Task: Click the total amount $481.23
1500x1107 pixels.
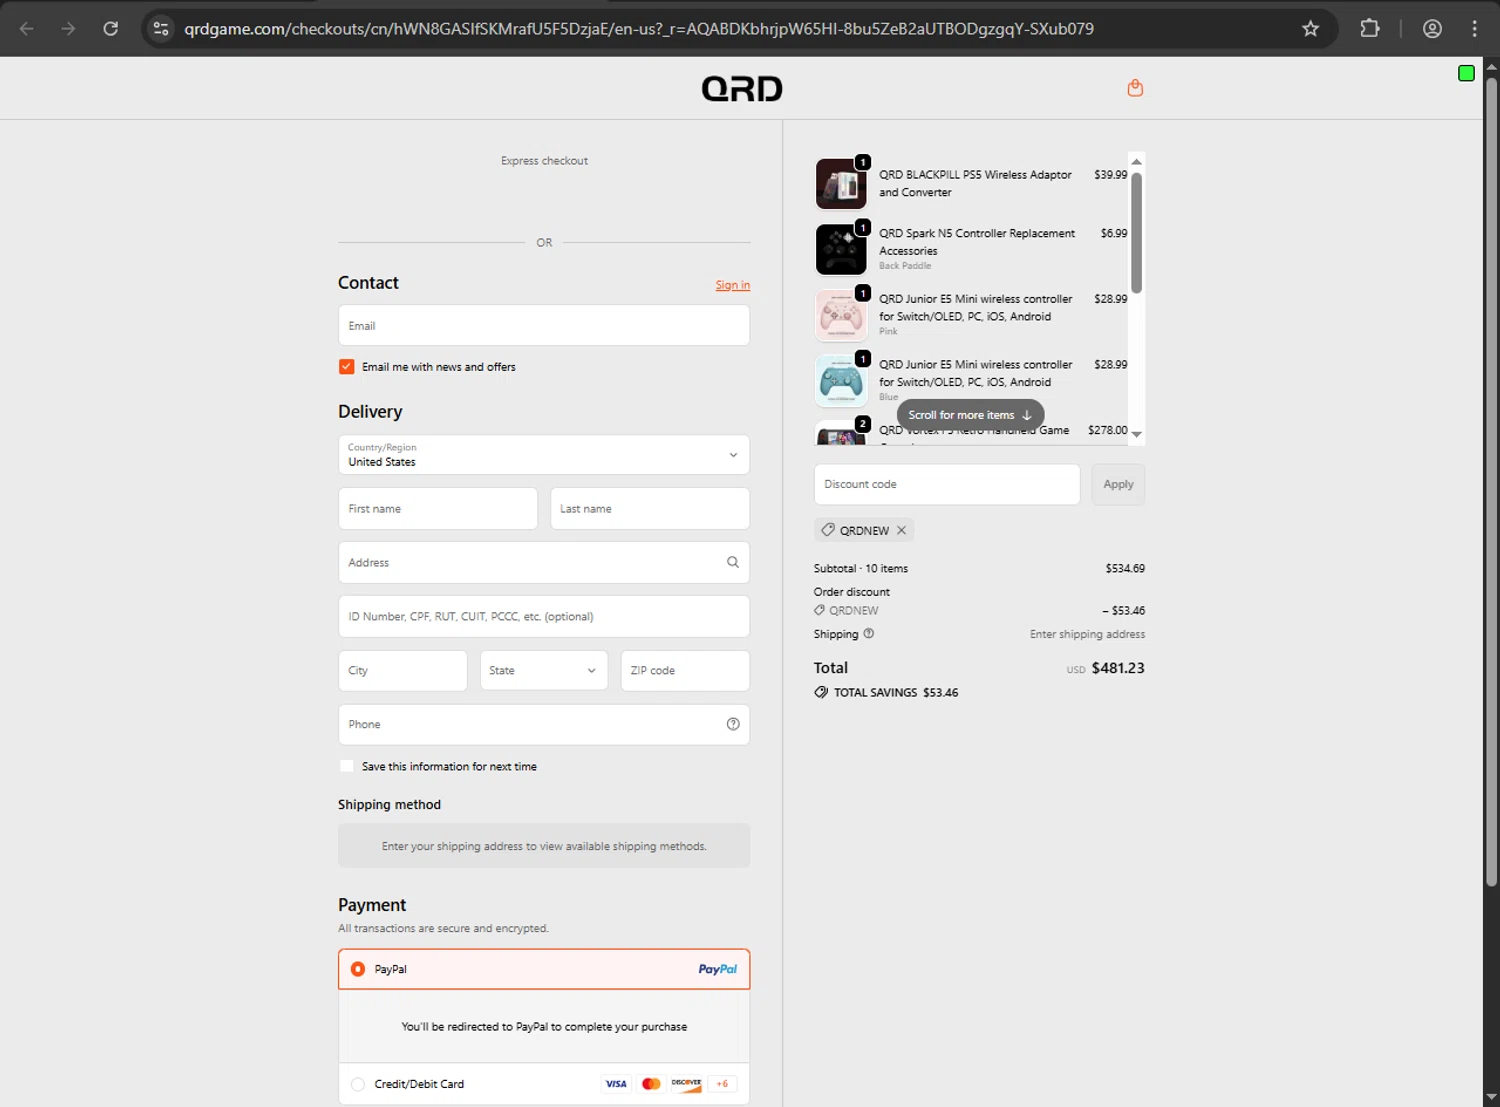Action: 1118,668
